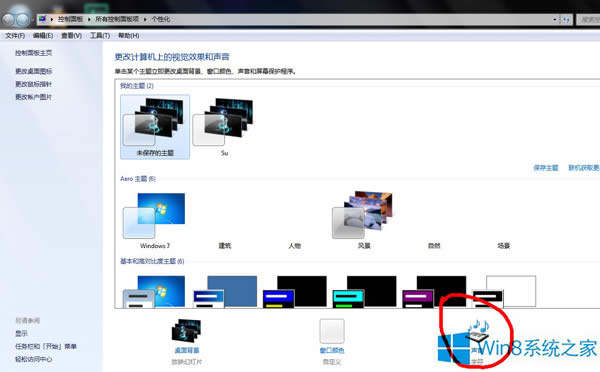Select the 人物 theme label
Screen dimensions: 600x372
click(x=294, y=246)
